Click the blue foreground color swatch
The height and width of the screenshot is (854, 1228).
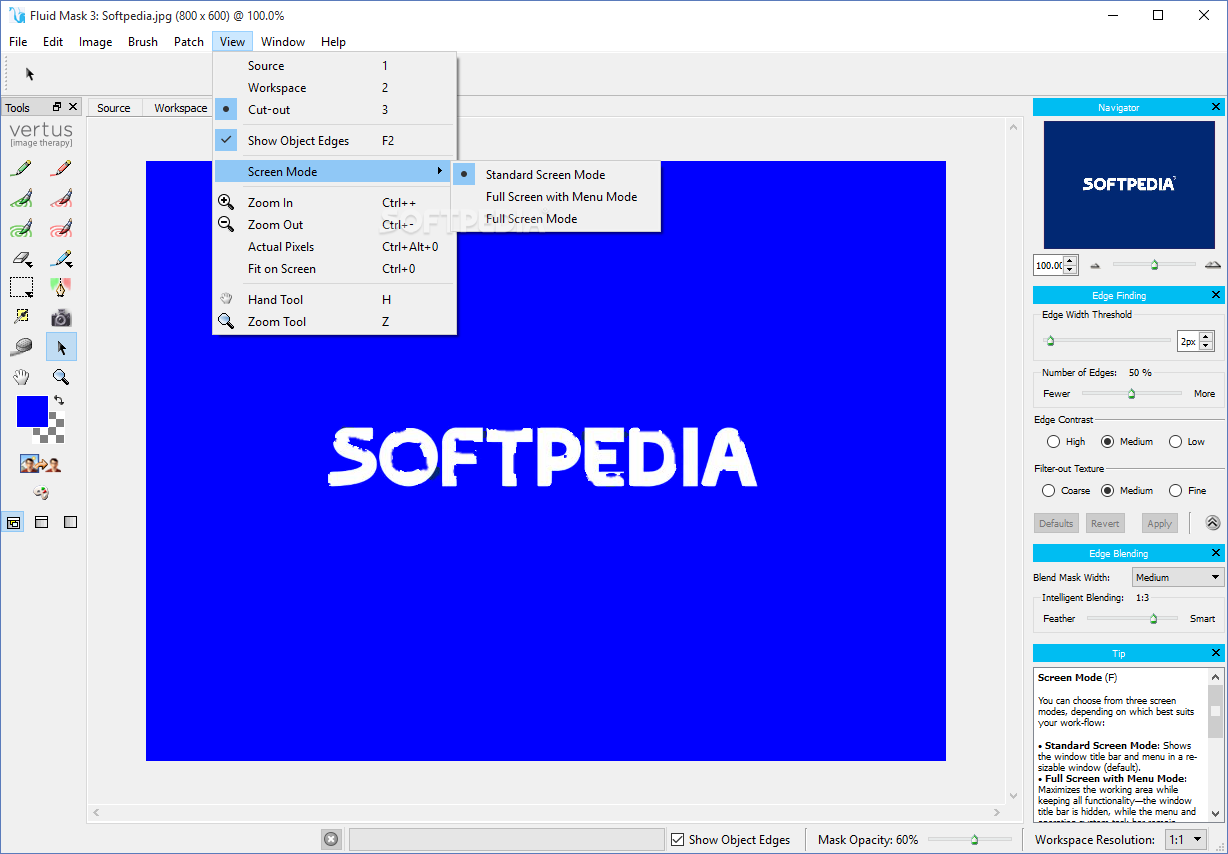32,411
